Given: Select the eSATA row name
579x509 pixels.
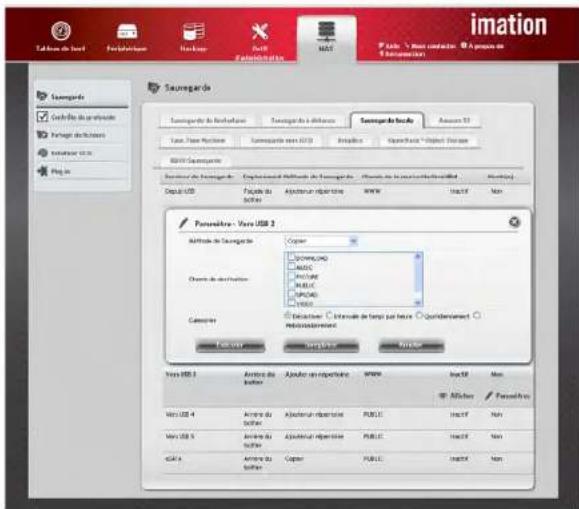Looking at the screenshot, I should pyautogui.click(x=174, y=458).
